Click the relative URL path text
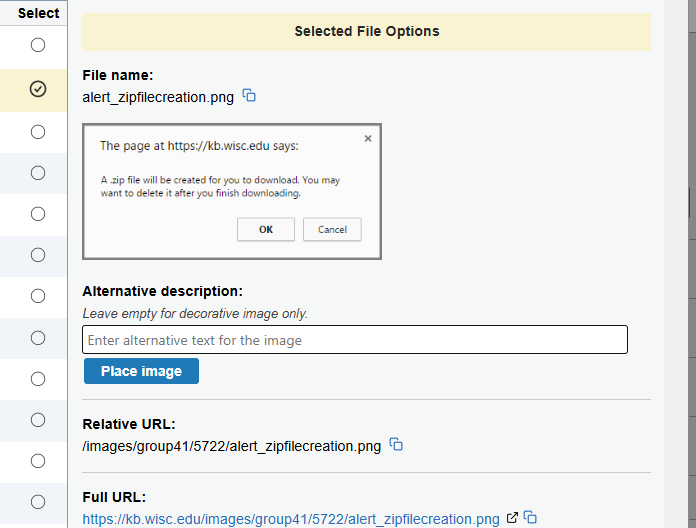The width and height of the screenshot is (696, 528). (x=231, y=446)
